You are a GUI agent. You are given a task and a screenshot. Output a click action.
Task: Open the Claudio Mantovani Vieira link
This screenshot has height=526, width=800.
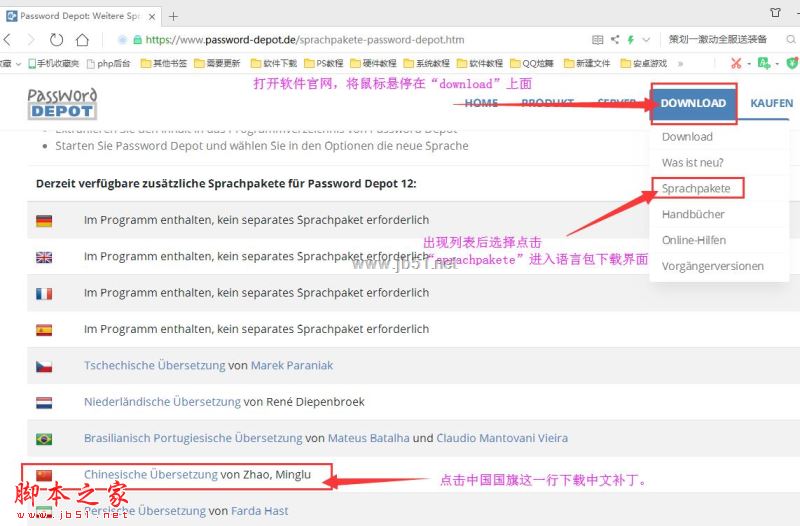[x=502, y=438]
